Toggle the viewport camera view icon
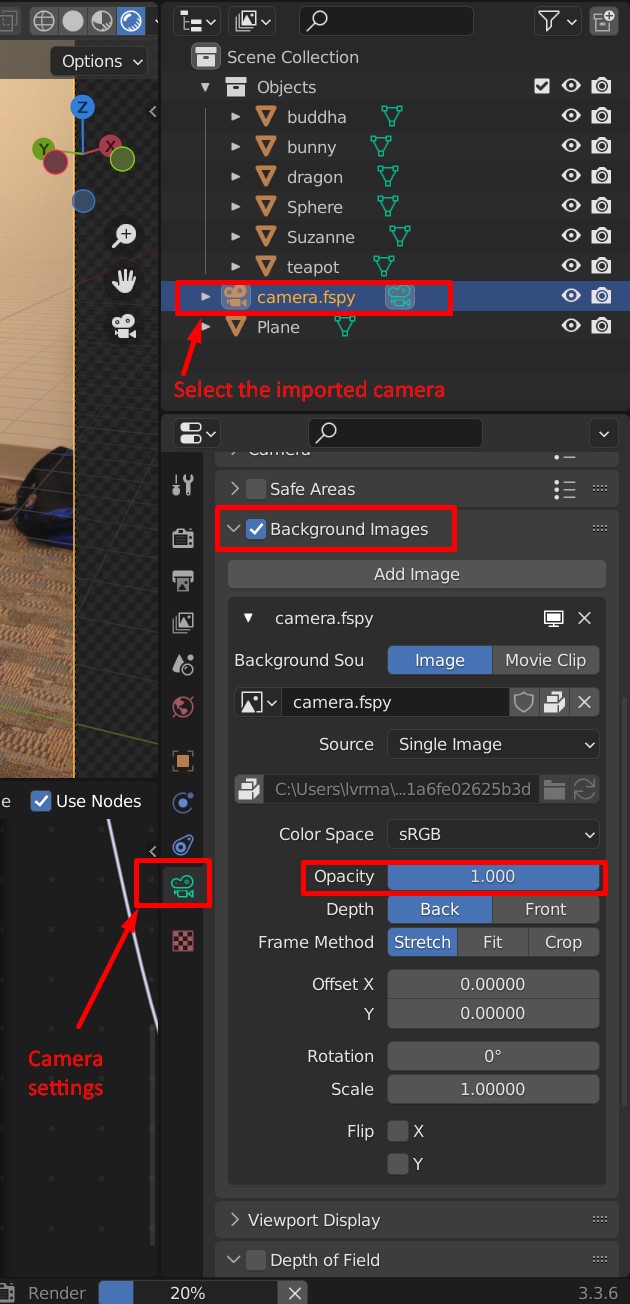Viewport: 630px width, 1304px height. point(124,325)
